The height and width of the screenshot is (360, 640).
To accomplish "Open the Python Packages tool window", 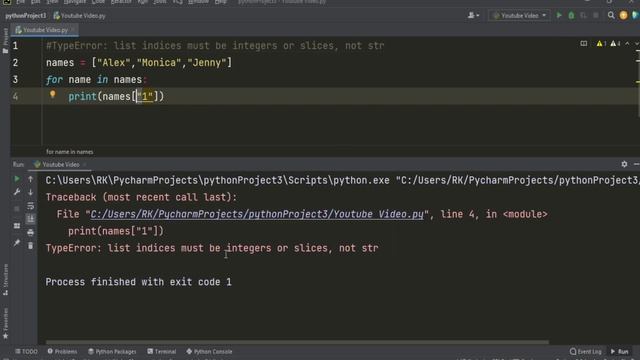I will tap(112, 351).
